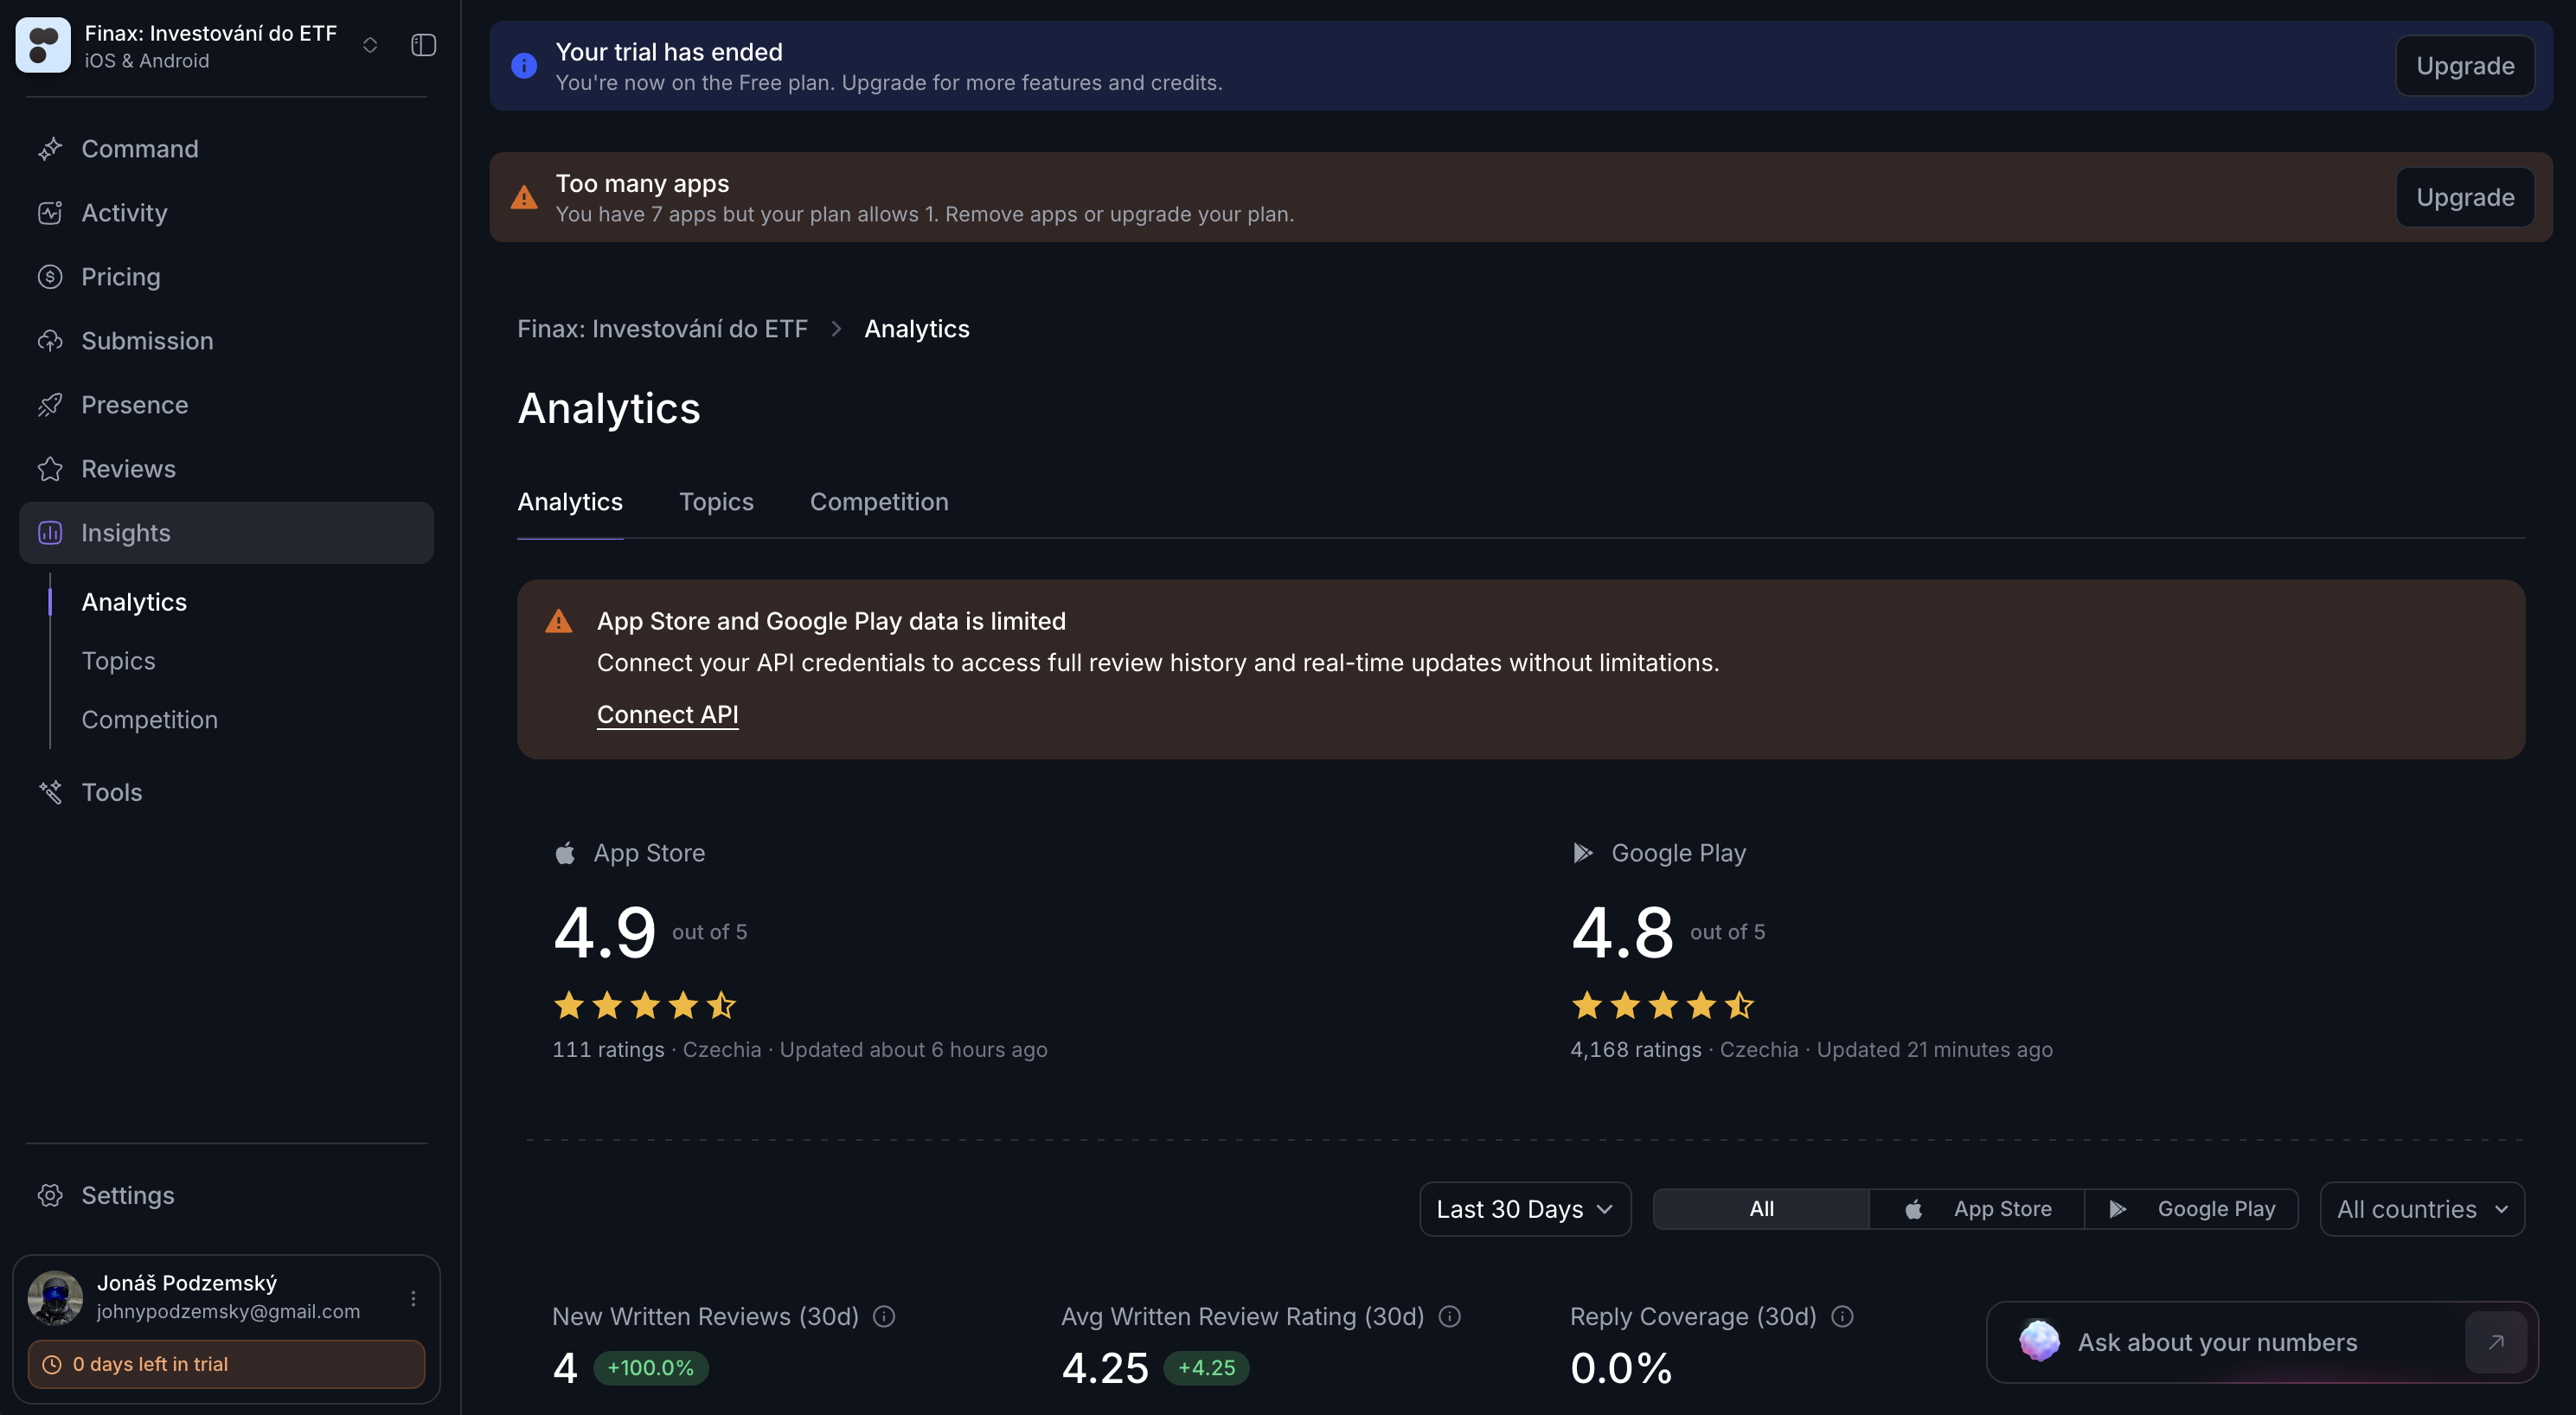Switch to the Competition tab

pos(879,502)
